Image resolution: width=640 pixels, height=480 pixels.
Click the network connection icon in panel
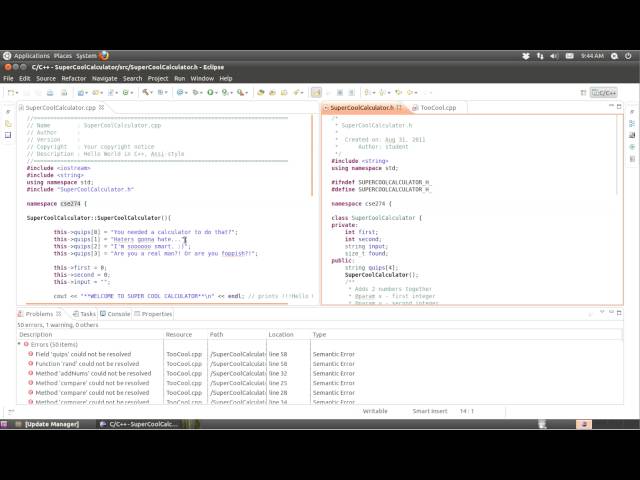[x=540, y=56]
